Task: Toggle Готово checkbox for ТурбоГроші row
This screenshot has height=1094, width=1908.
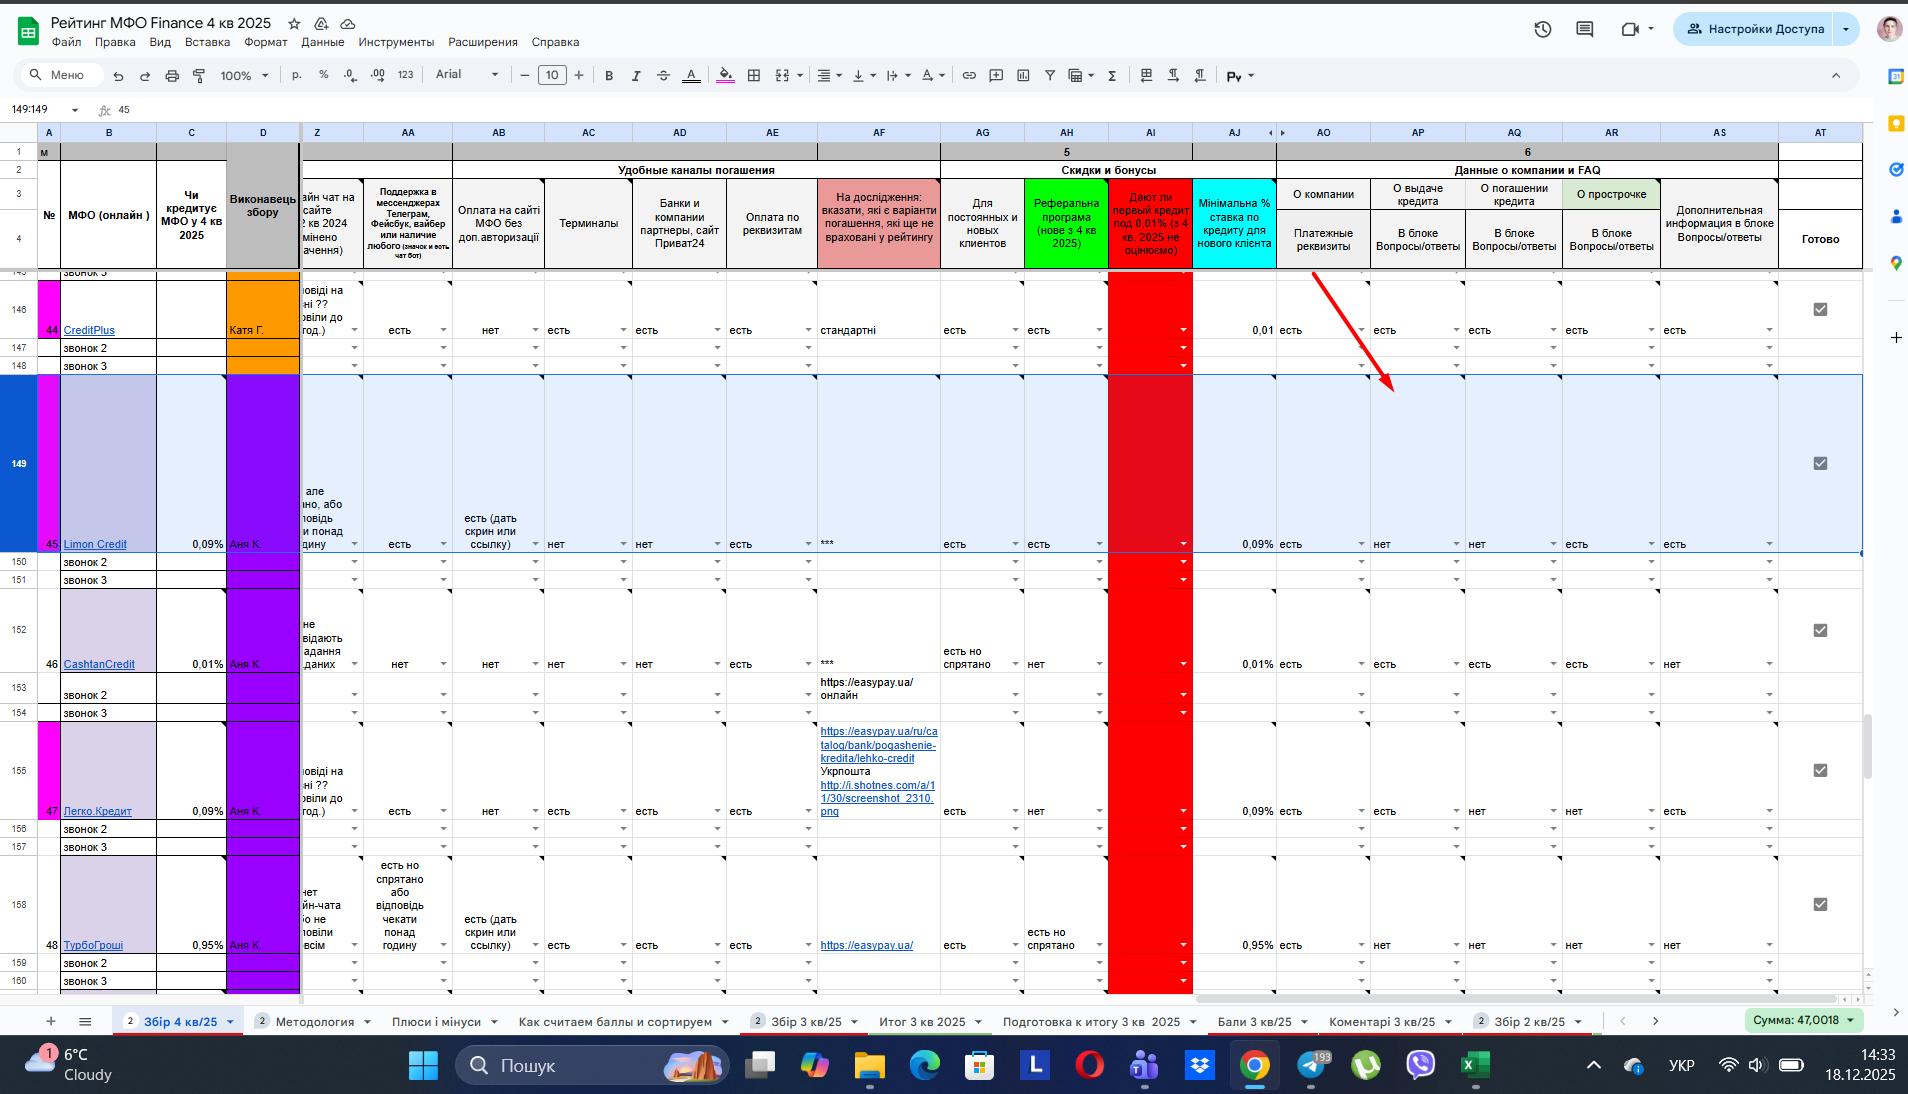Action: (1820, 904)
